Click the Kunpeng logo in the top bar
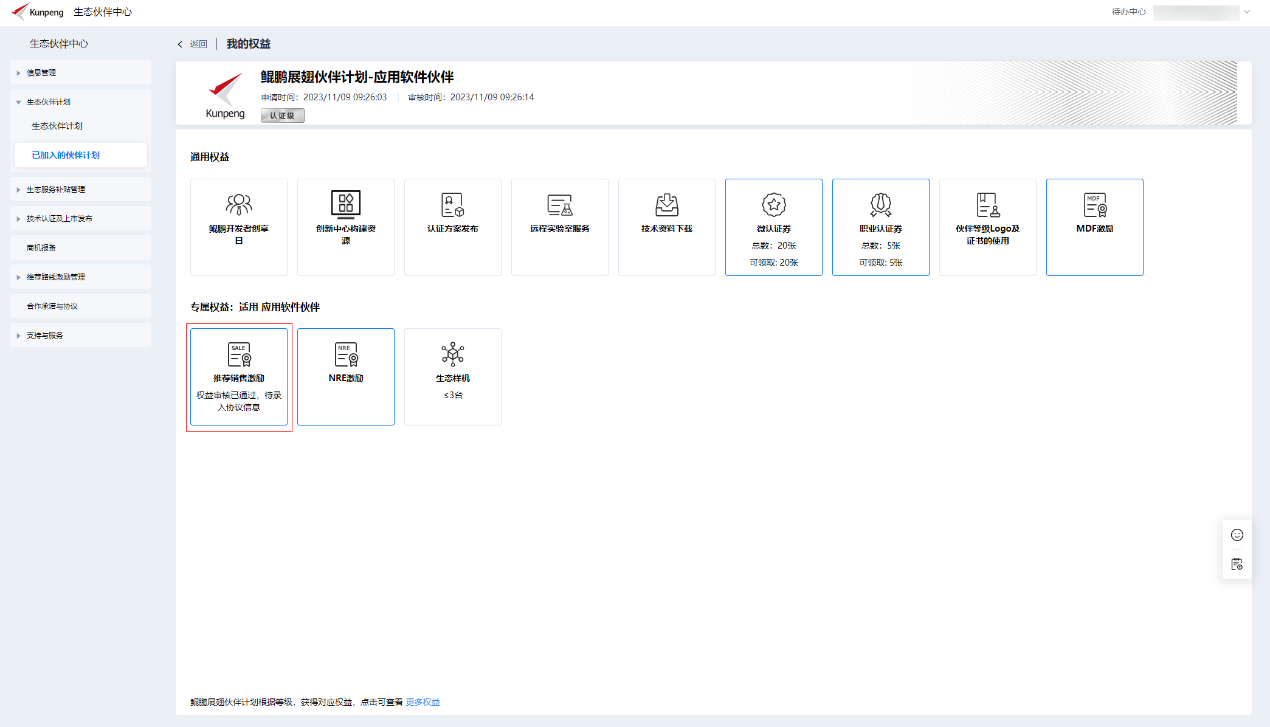Viewport: 1270px width, 727px height. click(x=37, y=12)
